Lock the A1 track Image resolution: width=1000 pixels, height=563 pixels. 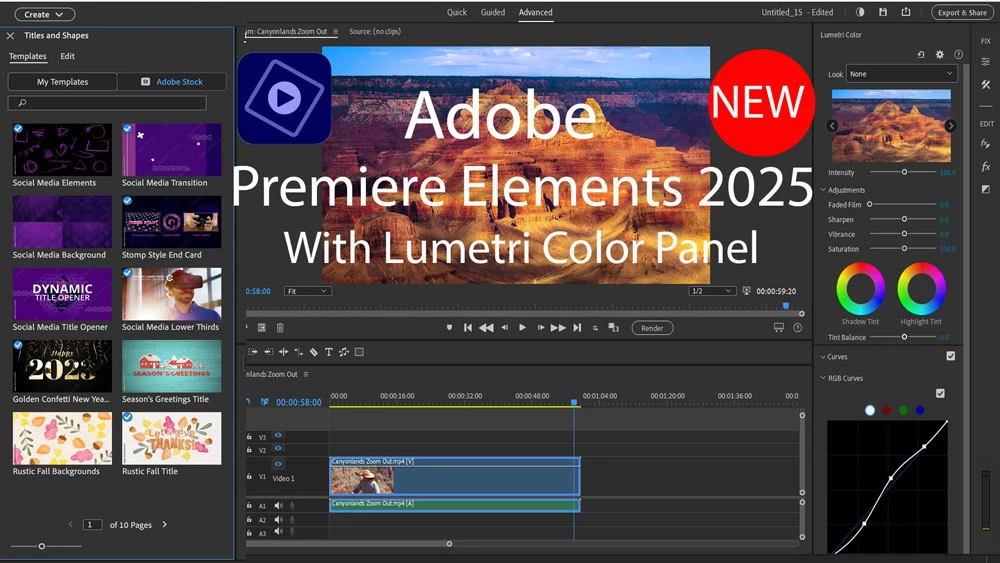point(249,505)
